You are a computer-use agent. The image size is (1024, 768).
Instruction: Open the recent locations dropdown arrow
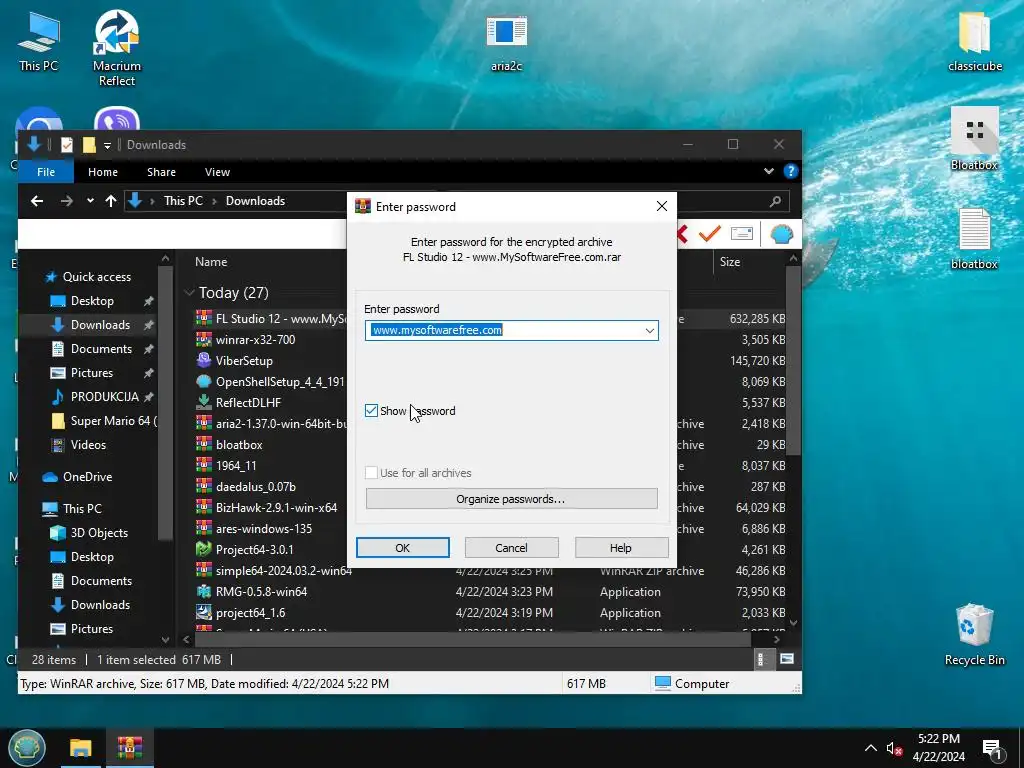coord(90,201)
